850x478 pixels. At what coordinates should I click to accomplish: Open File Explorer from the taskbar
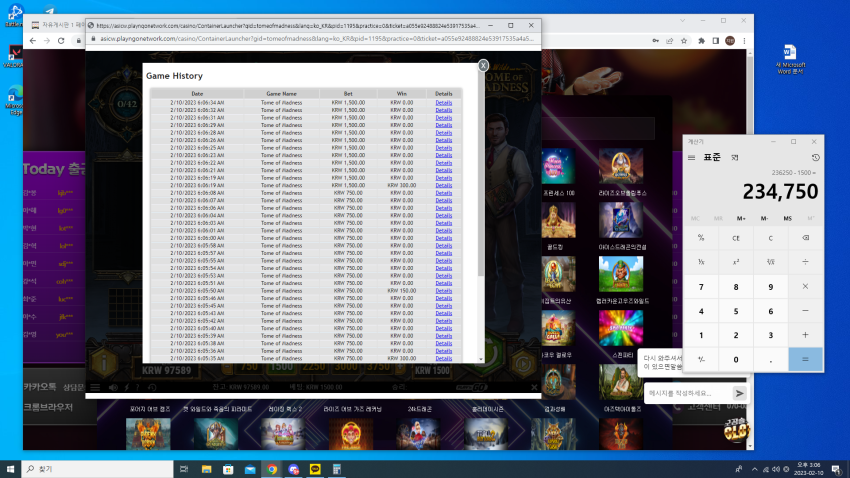click(207, 469)
